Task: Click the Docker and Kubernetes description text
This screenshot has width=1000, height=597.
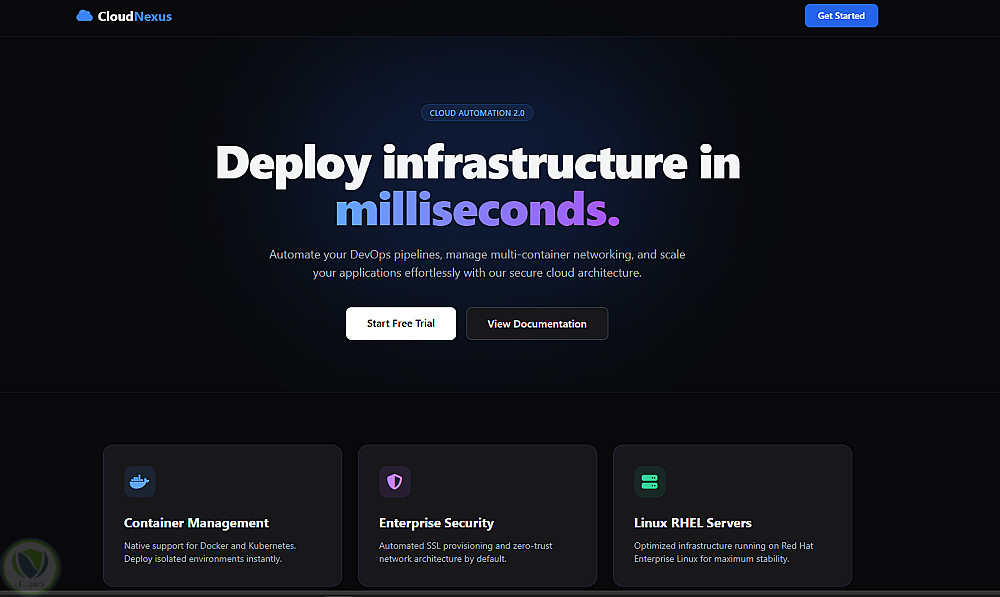Action: [x=210, y=552]
